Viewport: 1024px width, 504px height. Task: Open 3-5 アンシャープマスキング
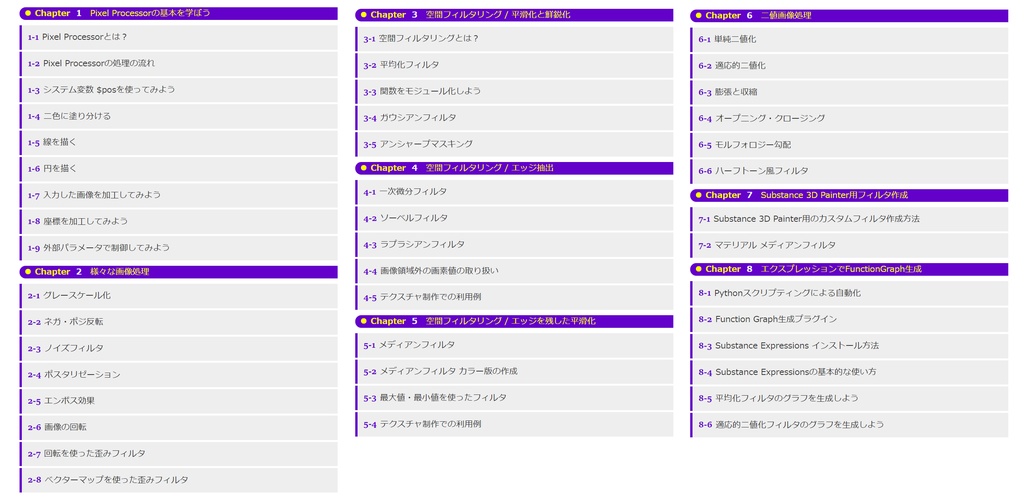pos(514,144)
